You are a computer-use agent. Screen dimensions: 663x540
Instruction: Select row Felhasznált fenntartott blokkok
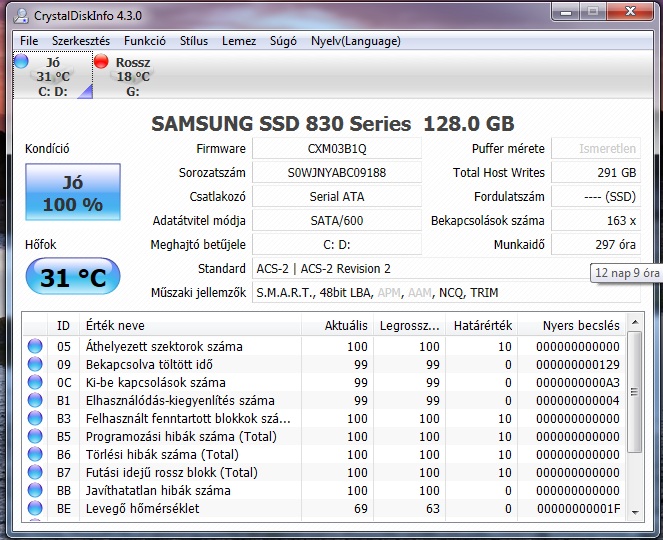tap(324, 418)
